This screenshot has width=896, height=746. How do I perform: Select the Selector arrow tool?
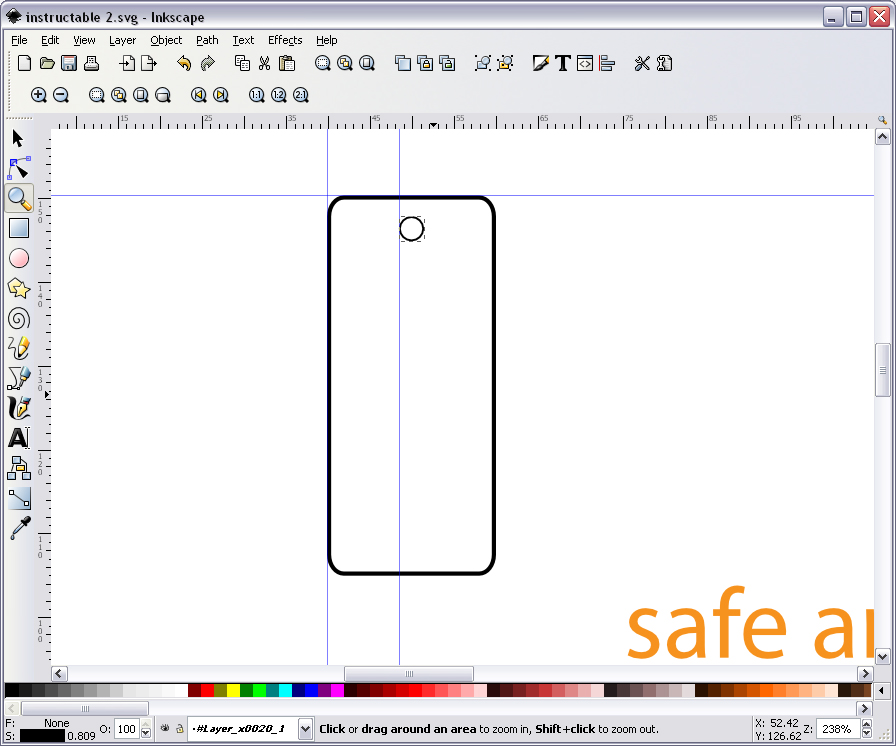pos(18,139)
